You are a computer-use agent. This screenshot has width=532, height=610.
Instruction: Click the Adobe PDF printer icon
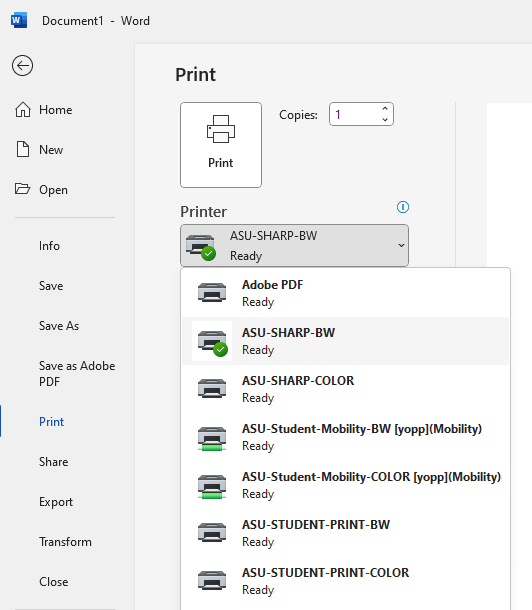point(212,292)
